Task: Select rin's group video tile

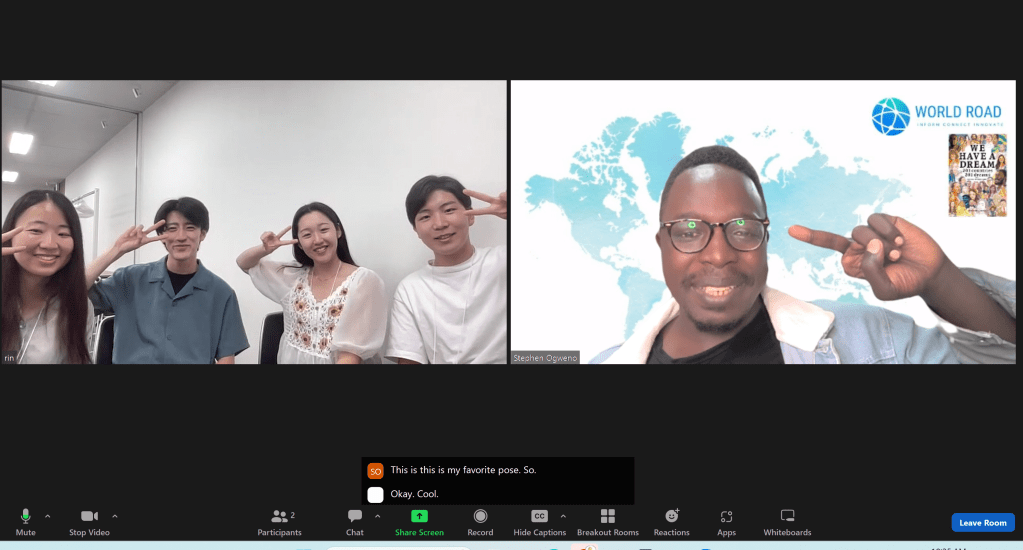Action: (254, 222)
